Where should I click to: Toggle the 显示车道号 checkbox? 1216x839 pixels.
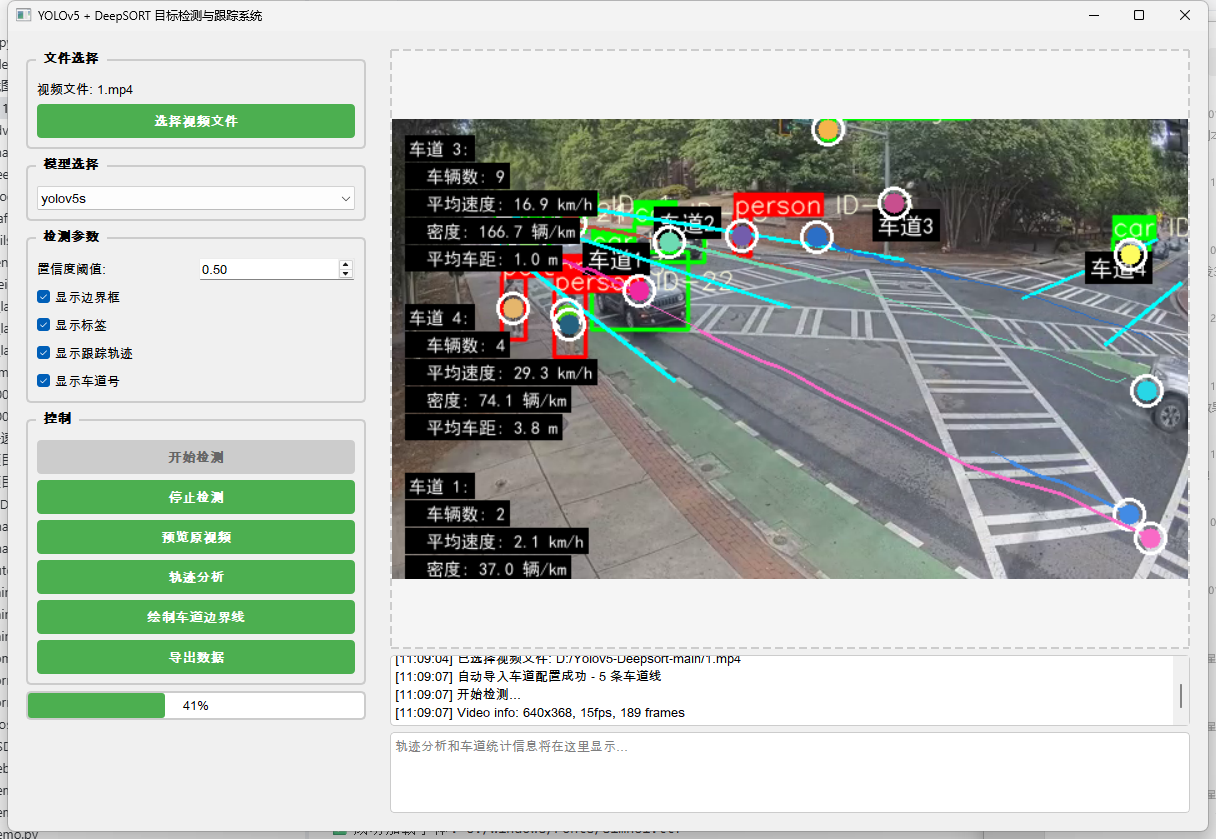[44, 381]
